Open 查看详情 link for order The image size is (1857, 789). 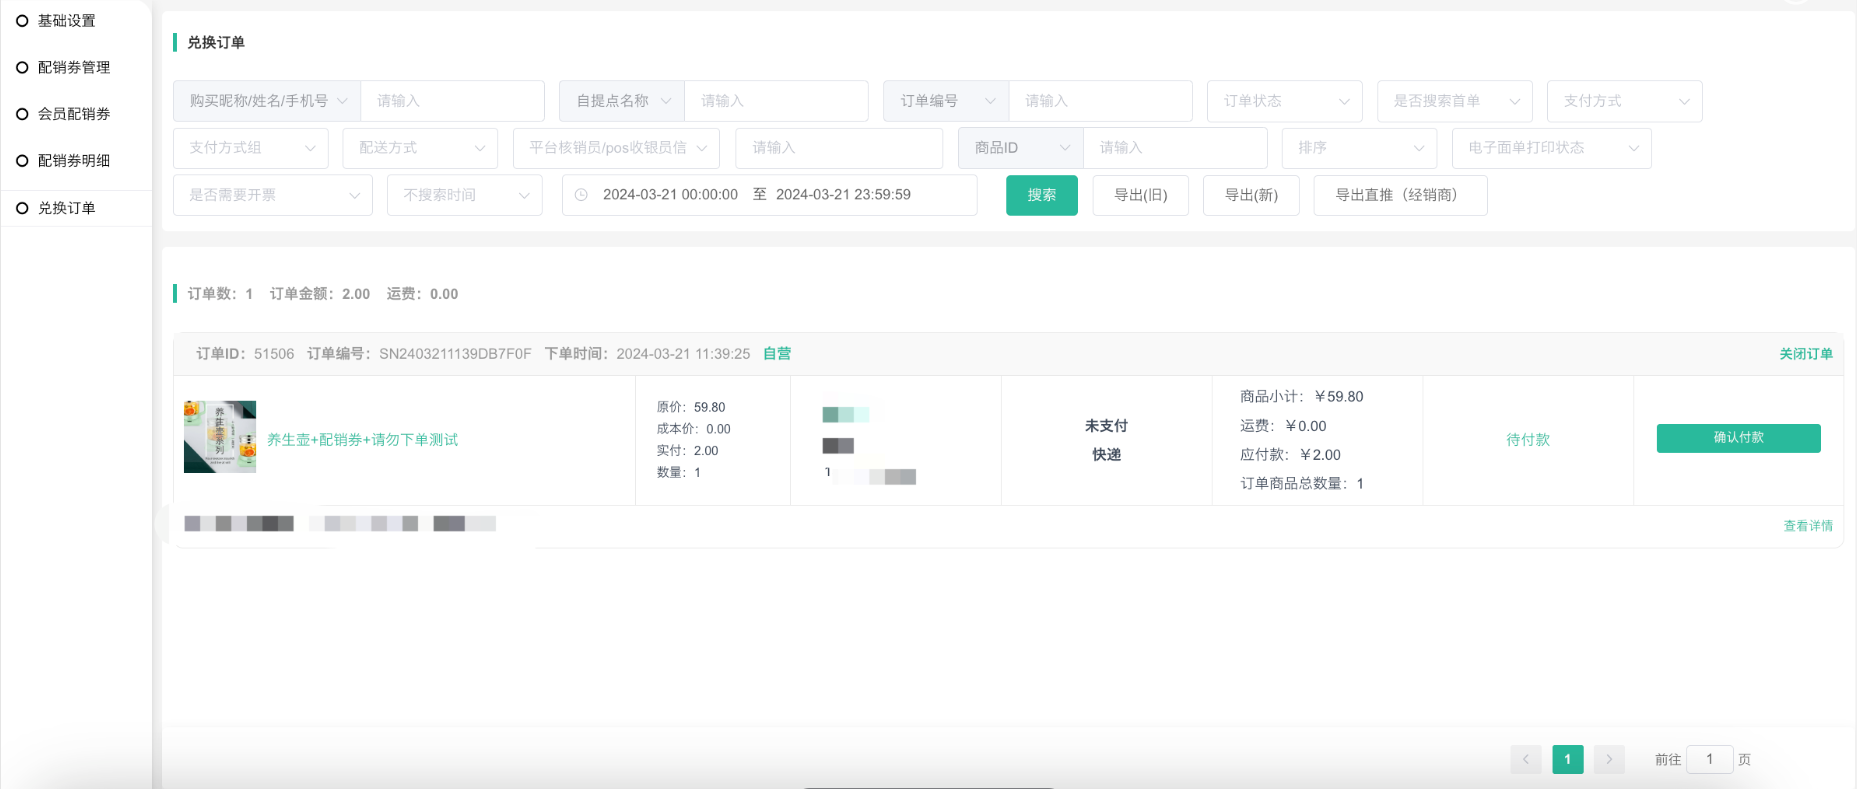[x=1808, y=526]
